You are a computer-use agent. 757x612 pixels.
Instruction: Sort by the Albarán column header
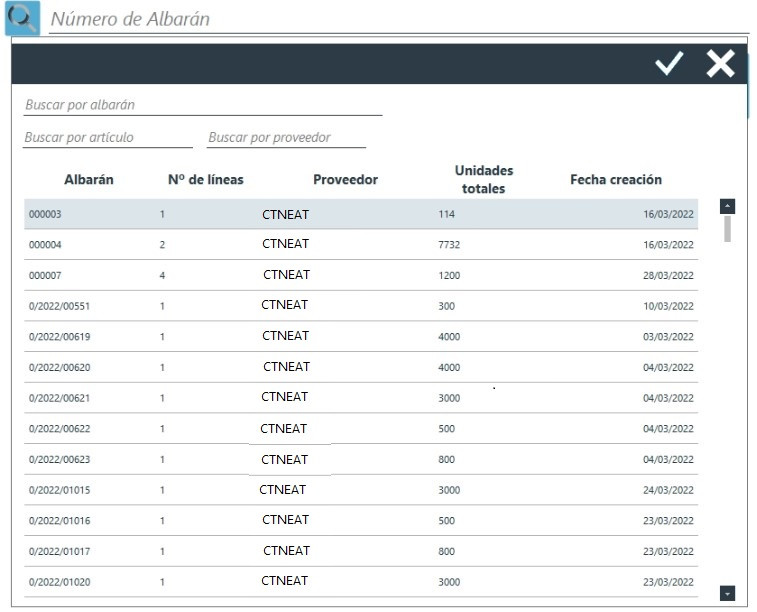tap(89, 180)
